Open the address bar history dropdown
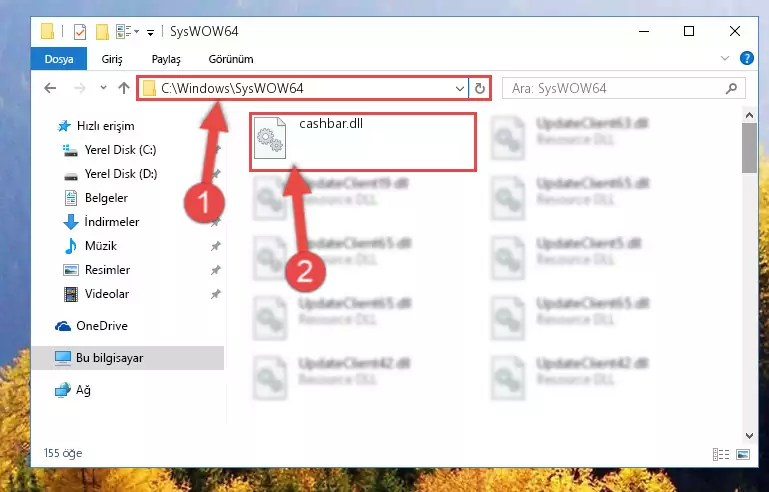769x492 pixels. pyautogui.click(x=460, y=89)
